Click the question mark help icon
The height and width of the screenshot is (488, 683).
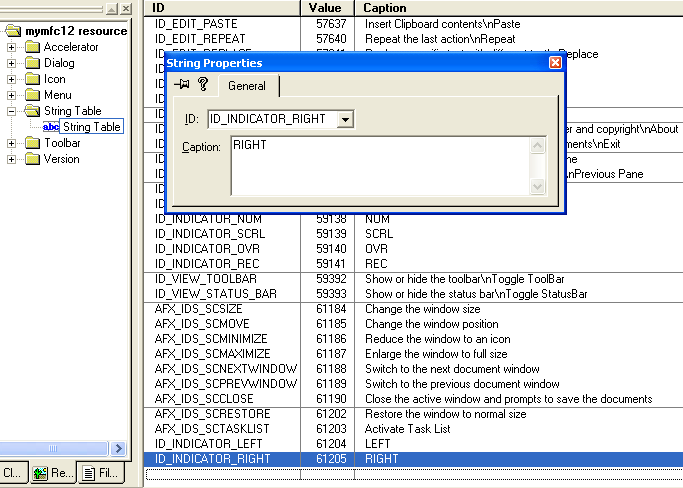click(202, 85)
